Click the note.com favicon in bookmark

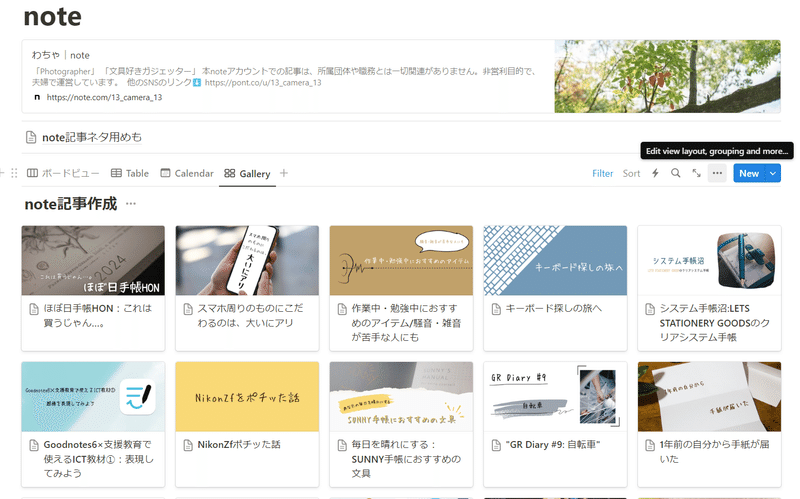tap(37, 97)
